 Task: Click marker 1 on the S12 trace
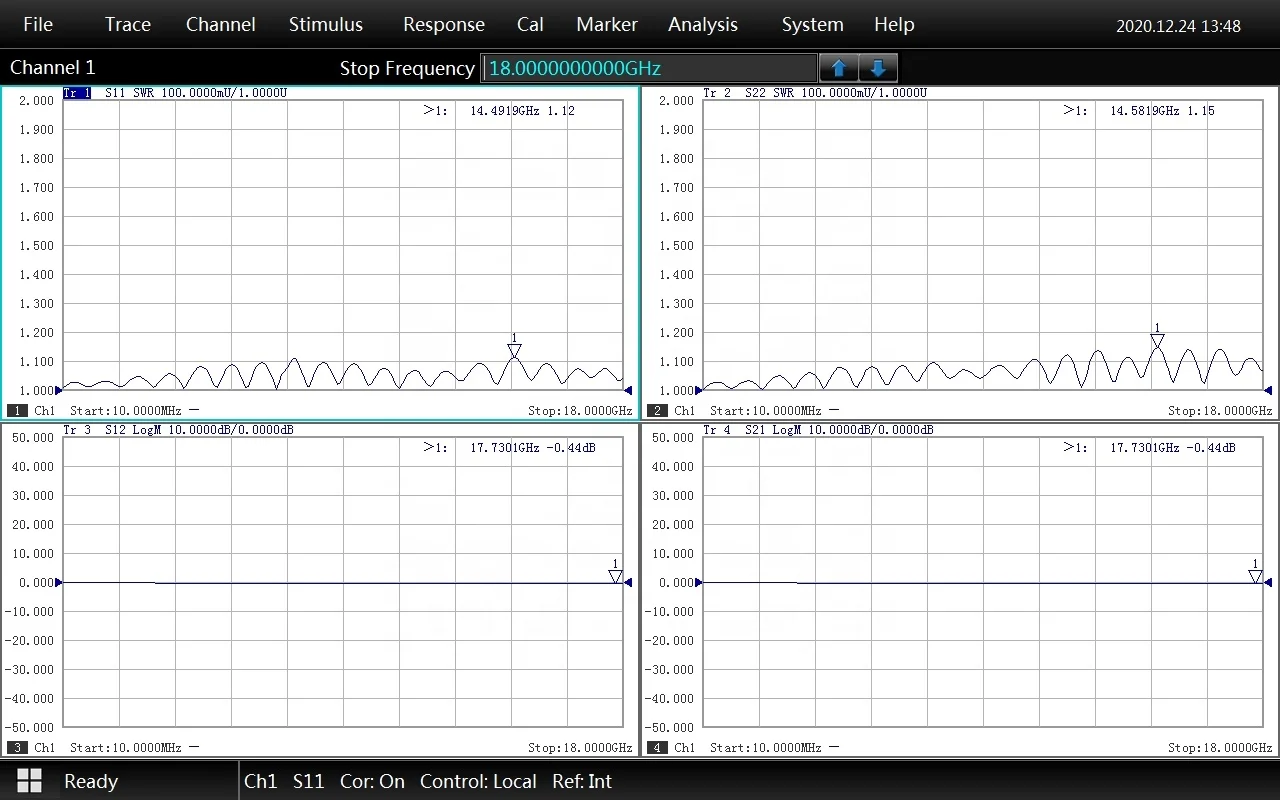coord(615,576)
